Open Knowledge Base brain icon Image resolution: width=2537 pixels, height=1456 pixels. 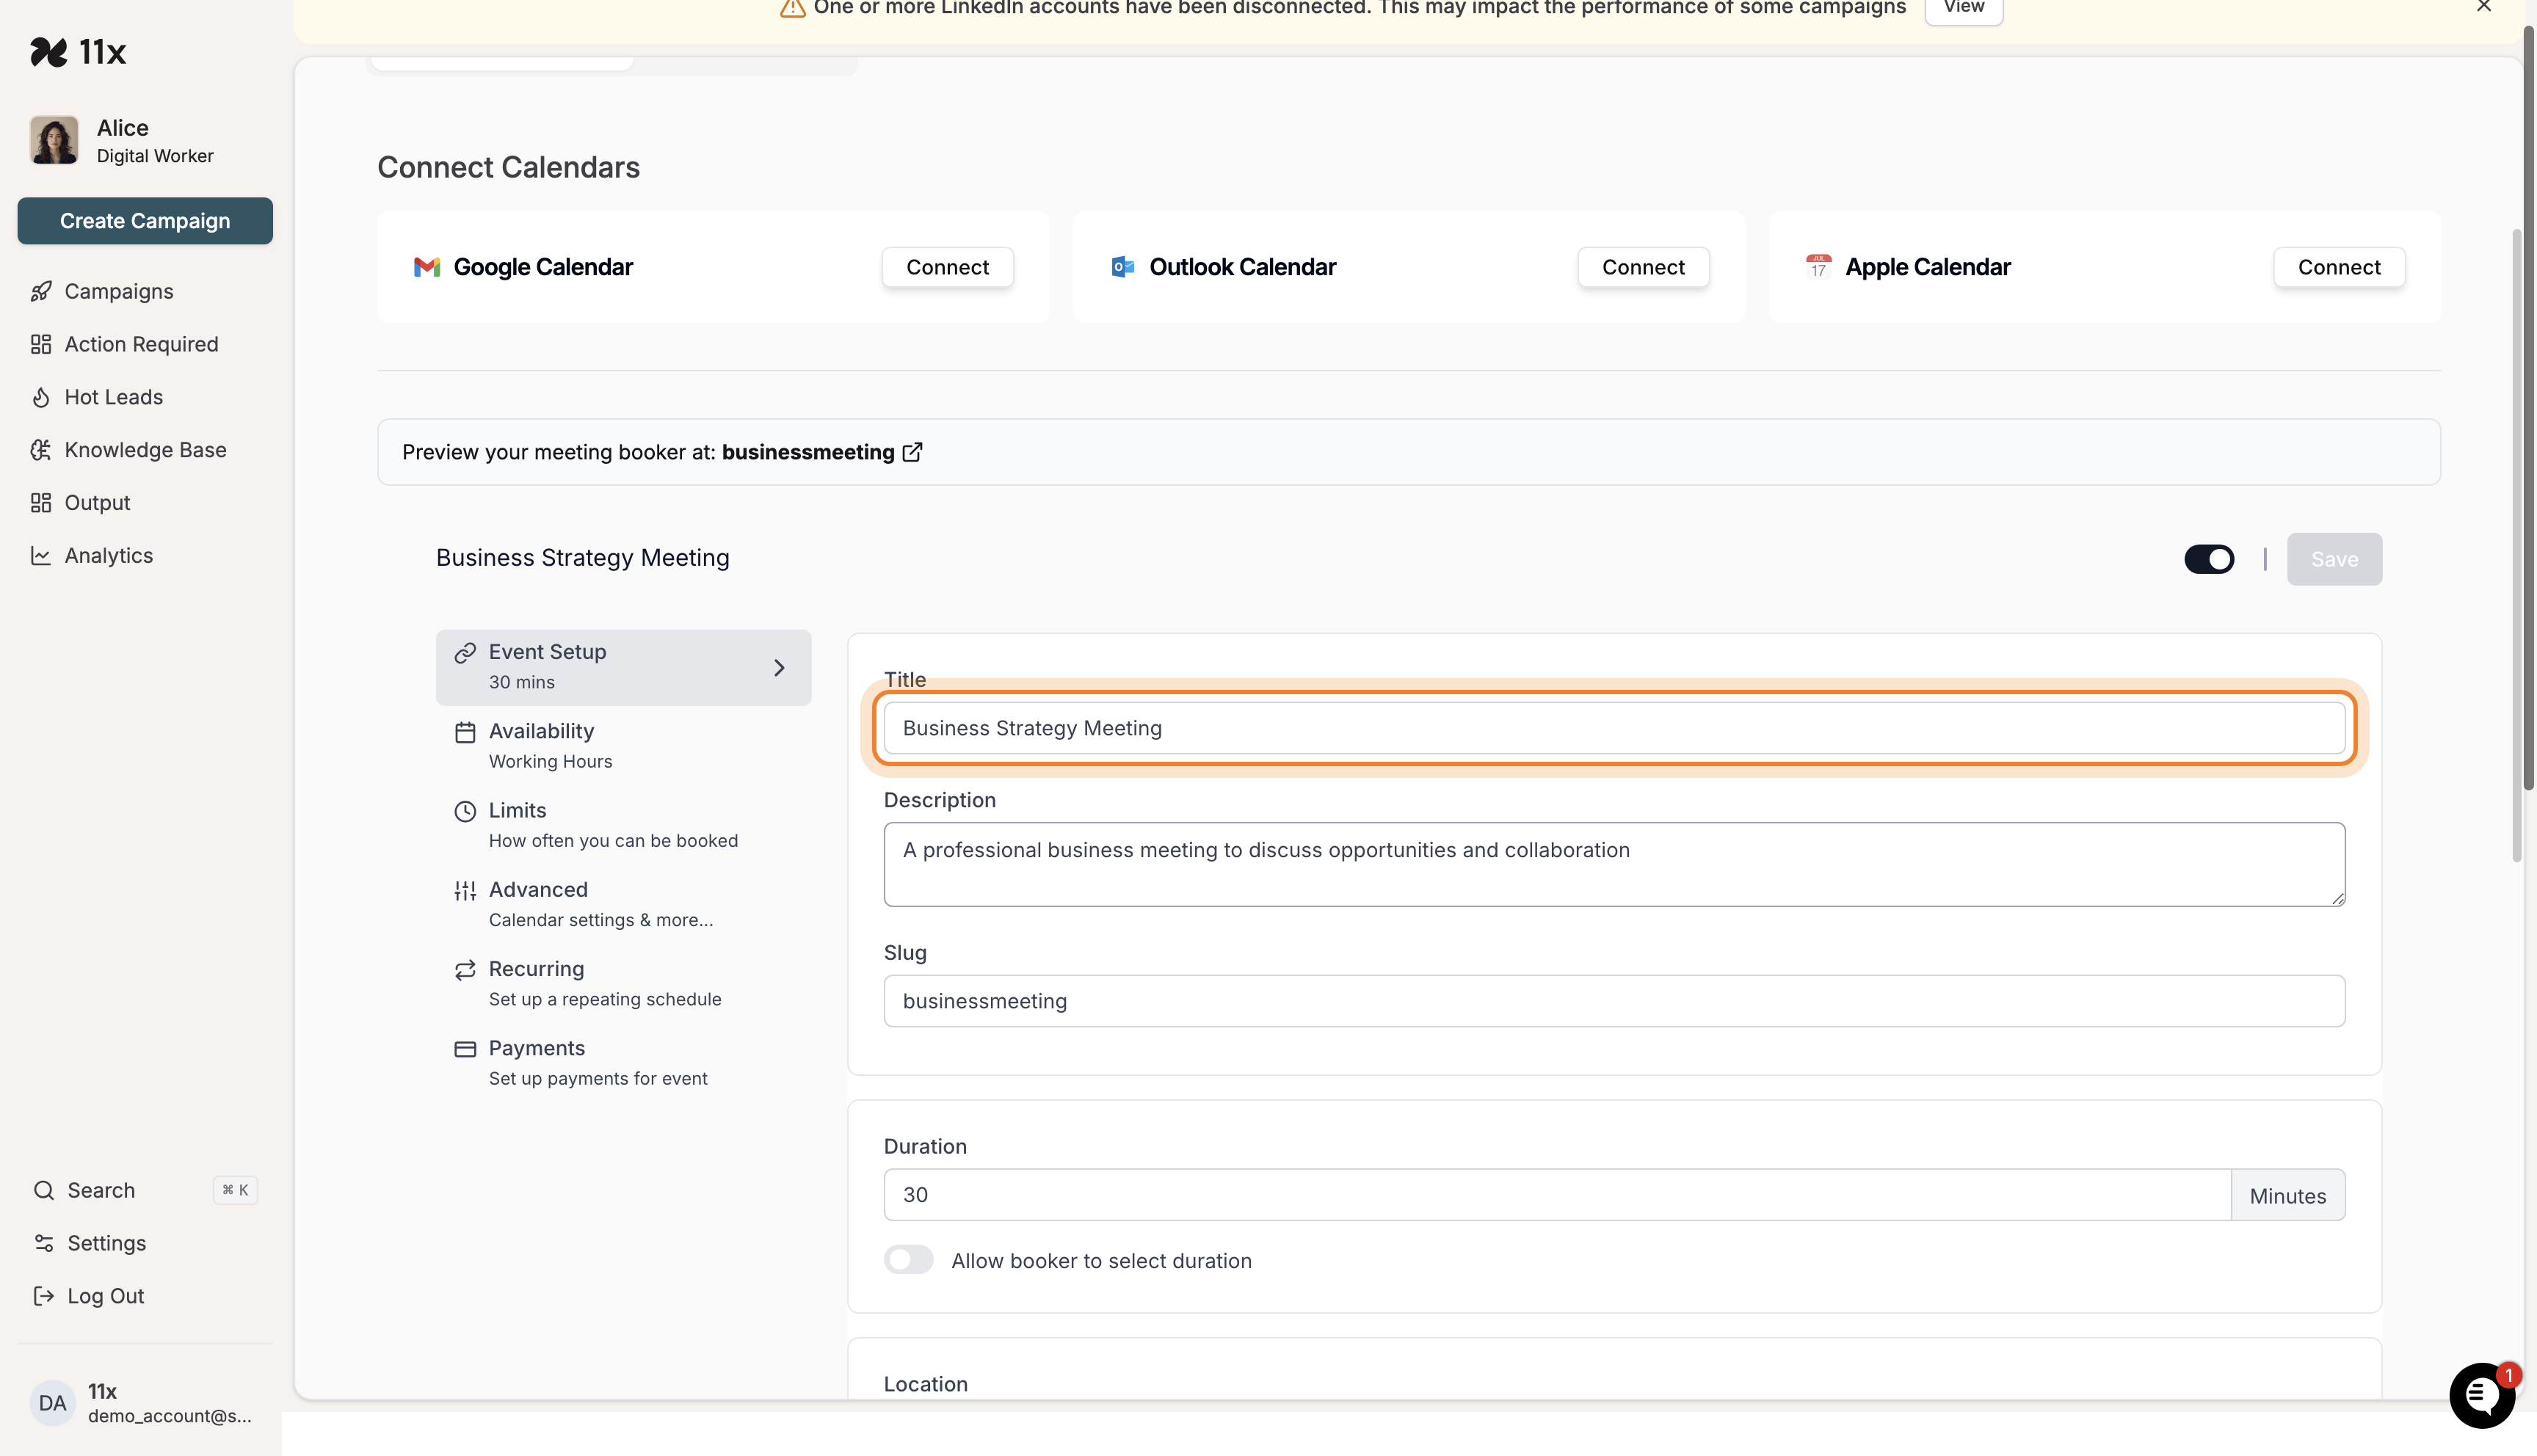click(x=41, y=450)
